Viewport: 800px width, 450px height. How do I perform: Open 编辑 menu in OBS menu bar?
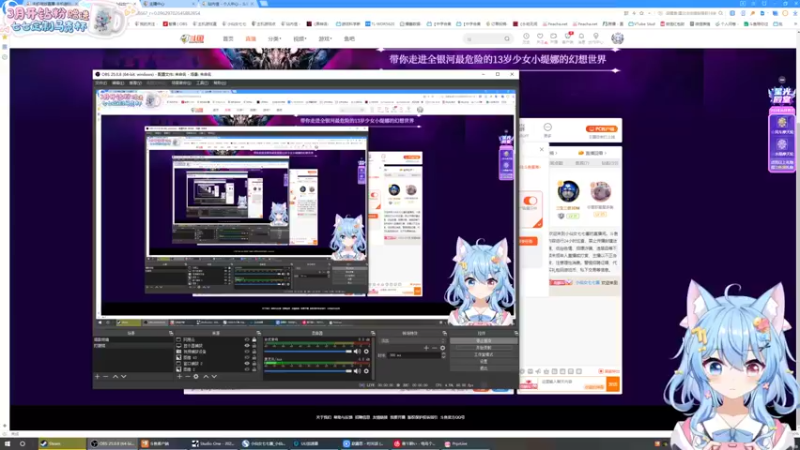pyautogui.click(x=118, y=83)
